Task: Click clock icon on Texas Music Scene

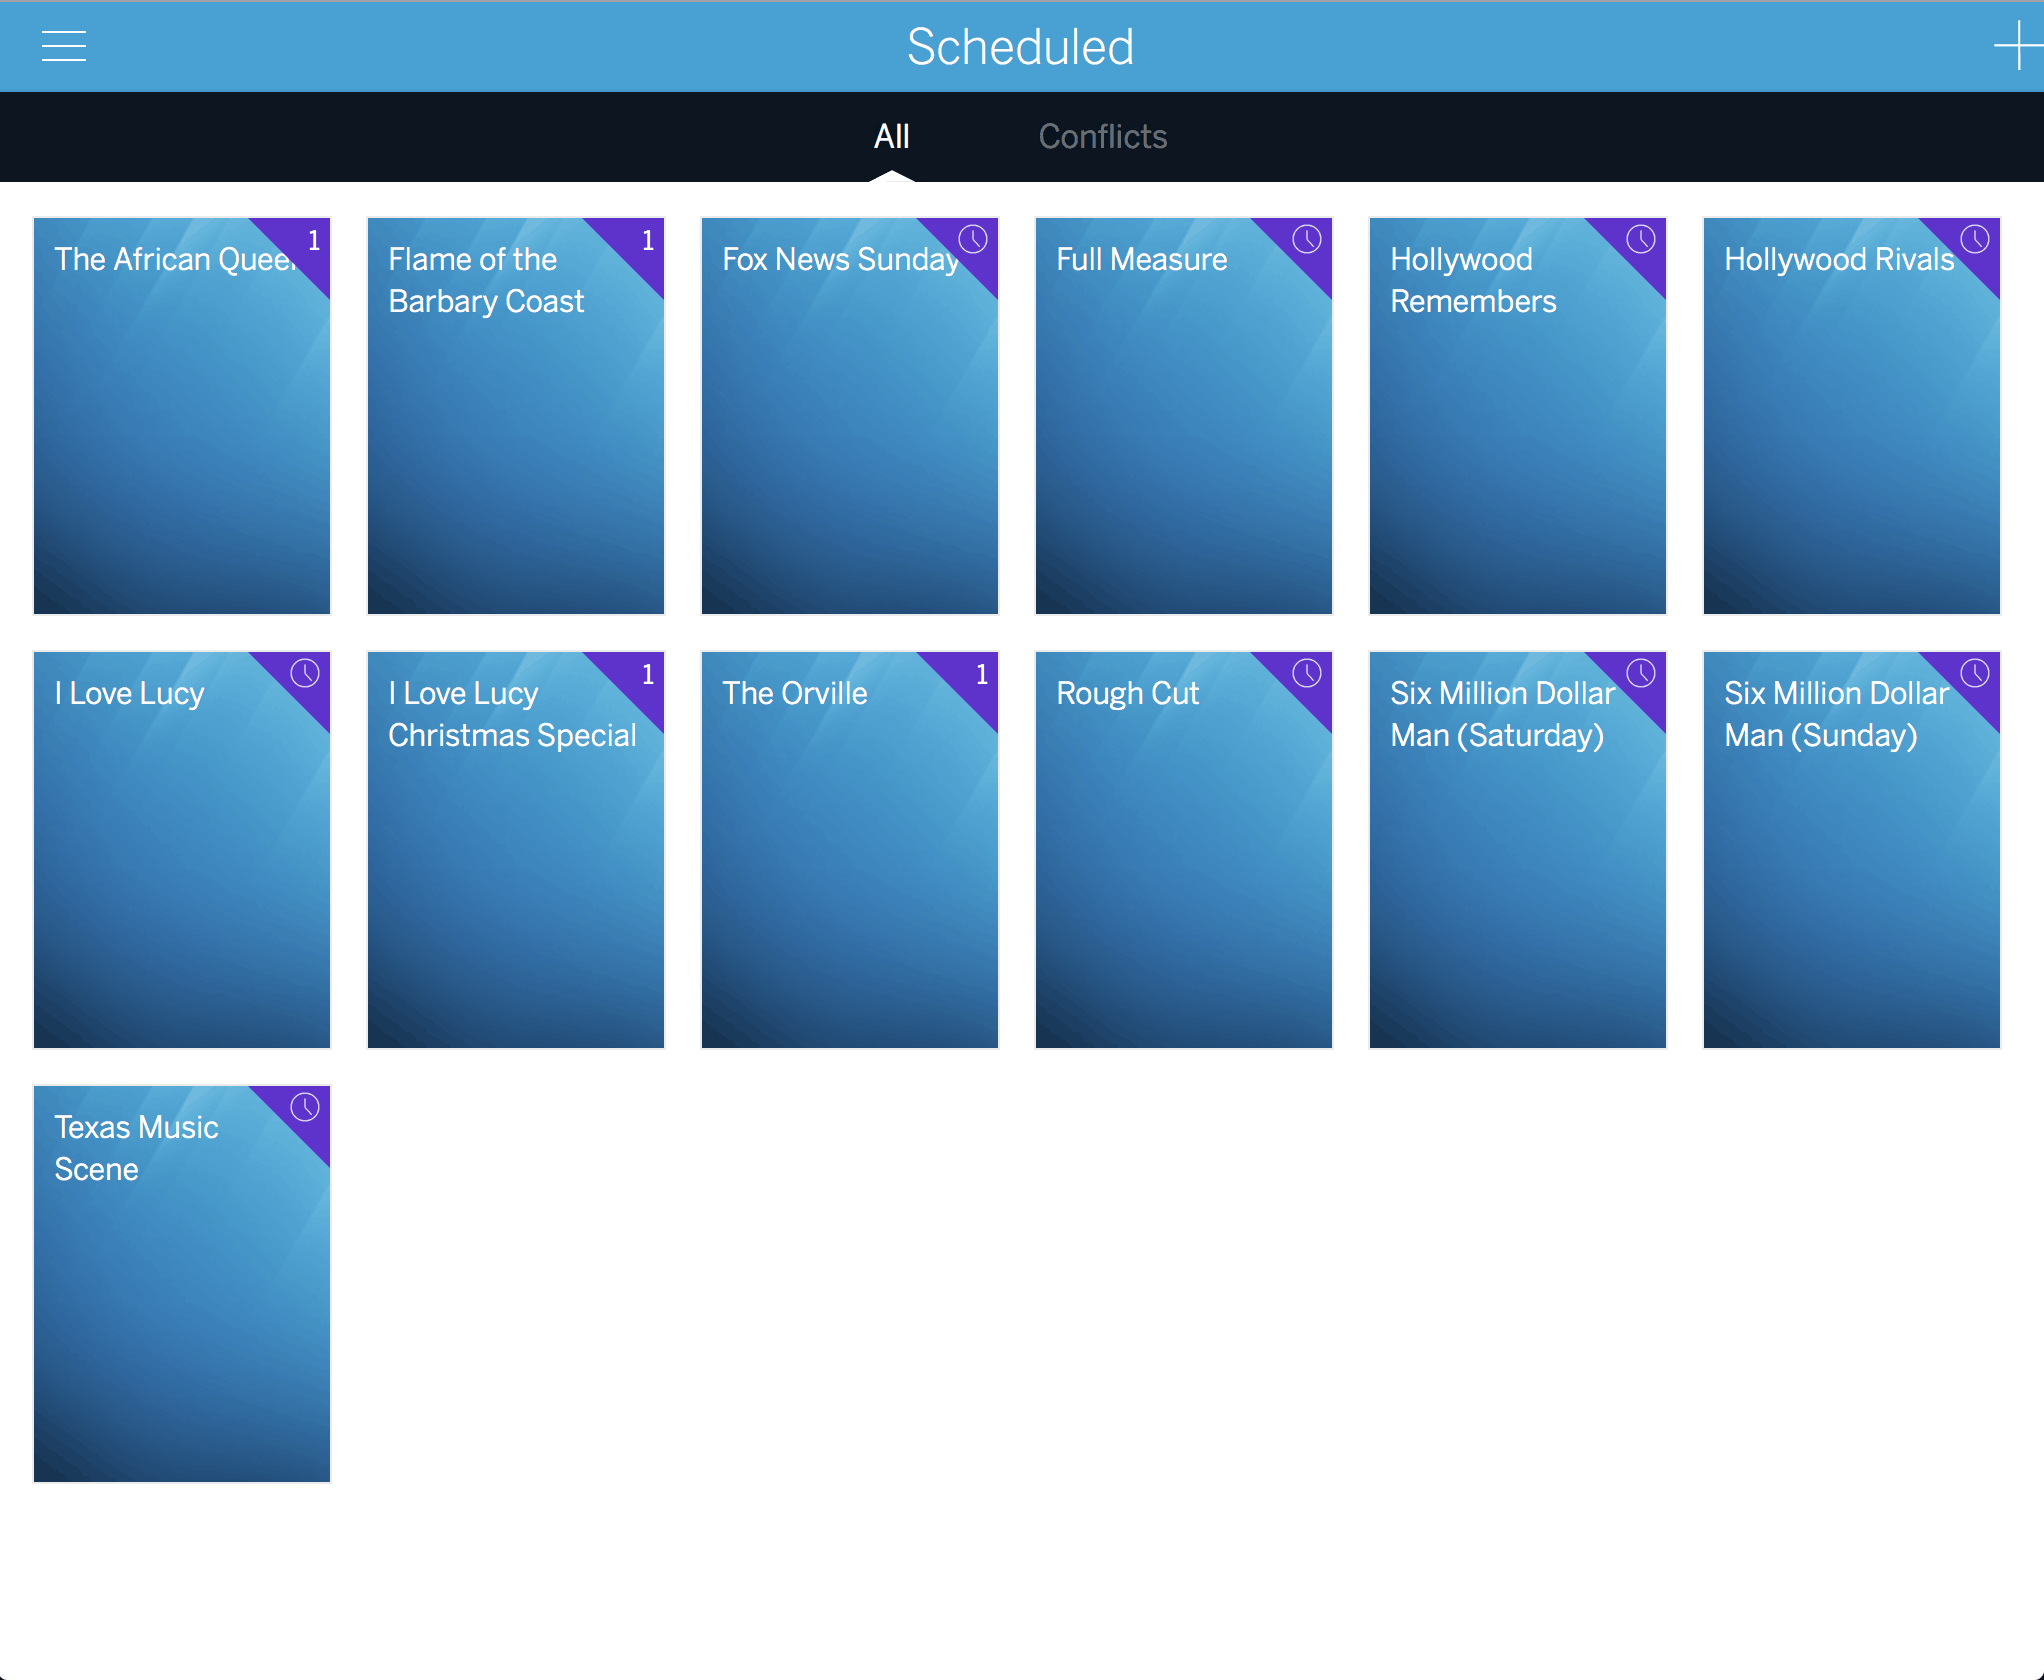Action: 305,1107
